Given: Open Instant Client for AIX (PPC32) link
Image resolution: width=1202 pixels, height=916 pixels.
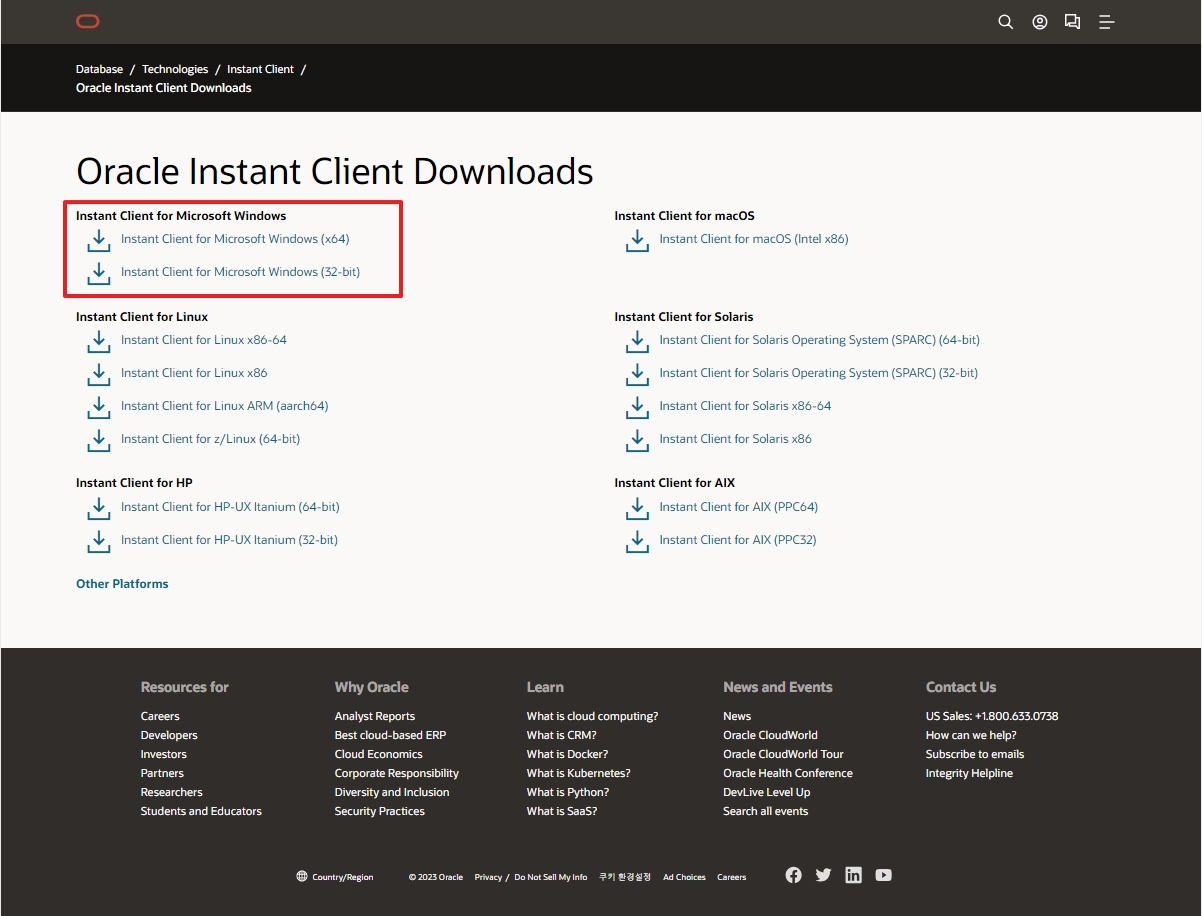Looking at the screenshot, I should [738, 540].
